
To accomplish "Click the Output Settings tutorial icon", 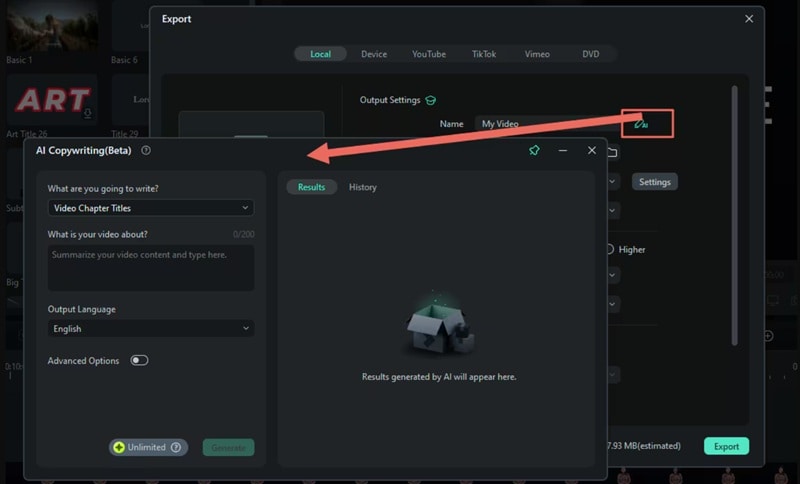I will point(431,100).
